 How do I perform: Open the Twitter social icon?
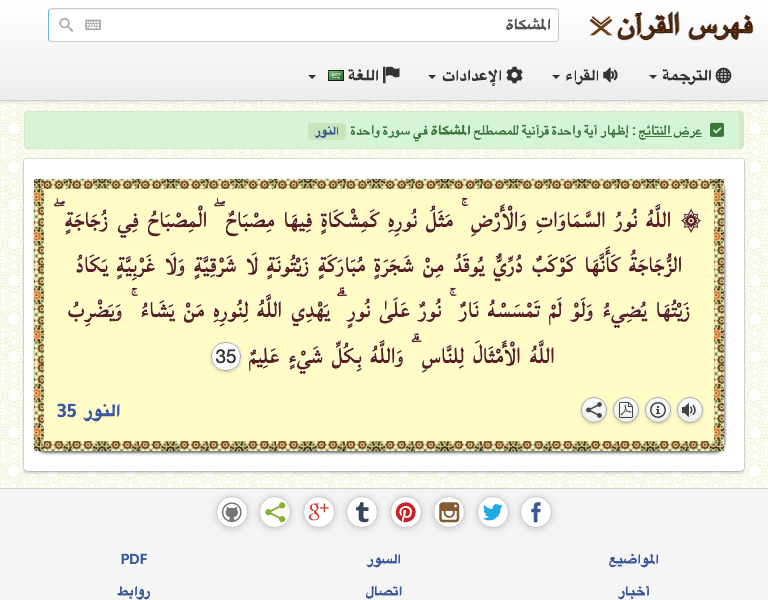tap(492, 513)
